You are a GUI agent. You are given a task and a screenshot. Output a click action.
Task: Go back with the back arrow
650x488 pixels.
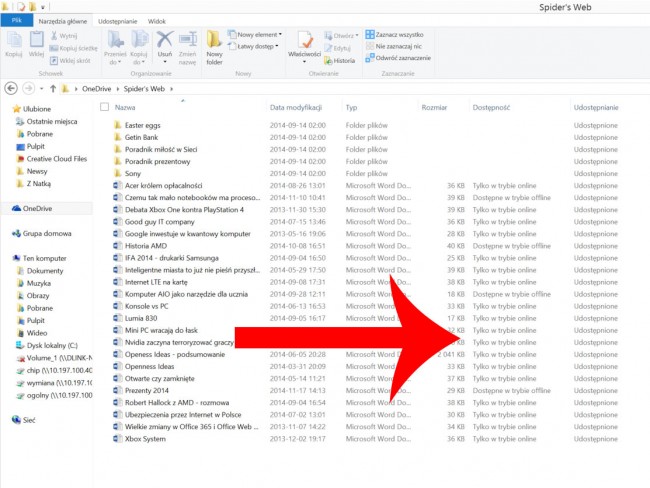(11, 88)
